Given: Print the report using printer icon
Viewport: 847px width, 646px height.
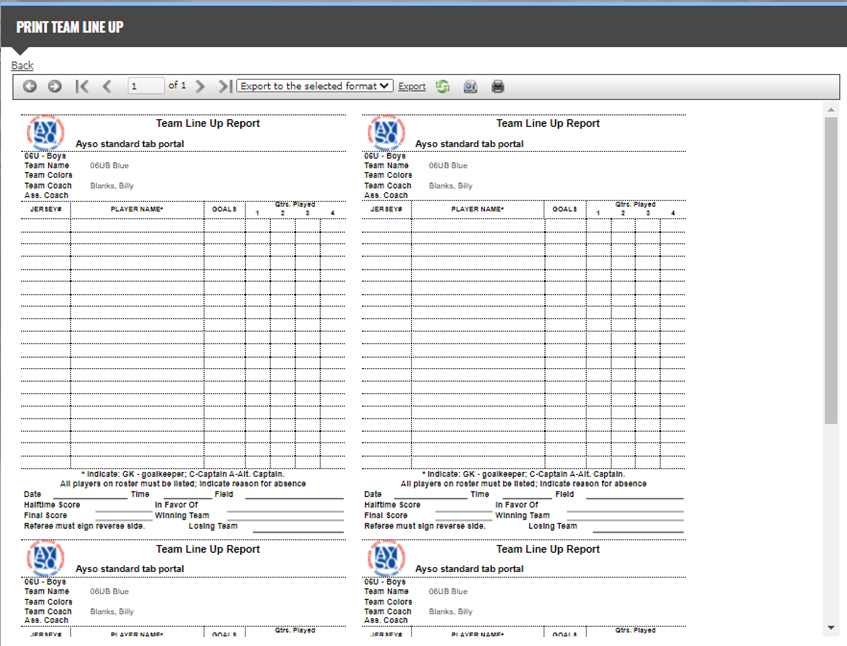Looking at the screenshot, I should (x=498, y=87).
